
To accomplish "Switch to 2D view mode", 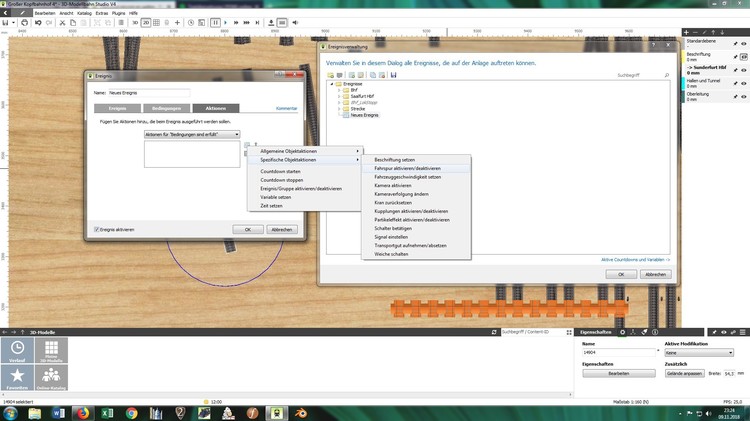I will pos(146,22).
